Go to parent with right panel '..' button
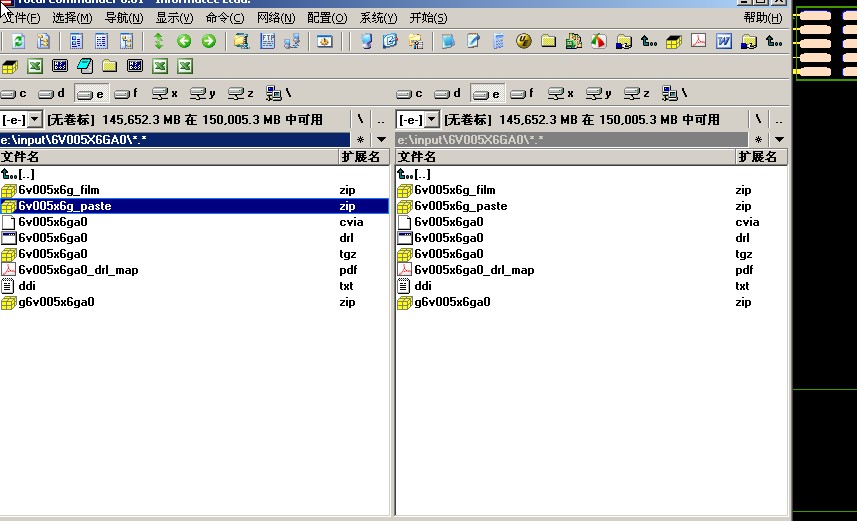857x521 pixels. (x=779, y=119)
